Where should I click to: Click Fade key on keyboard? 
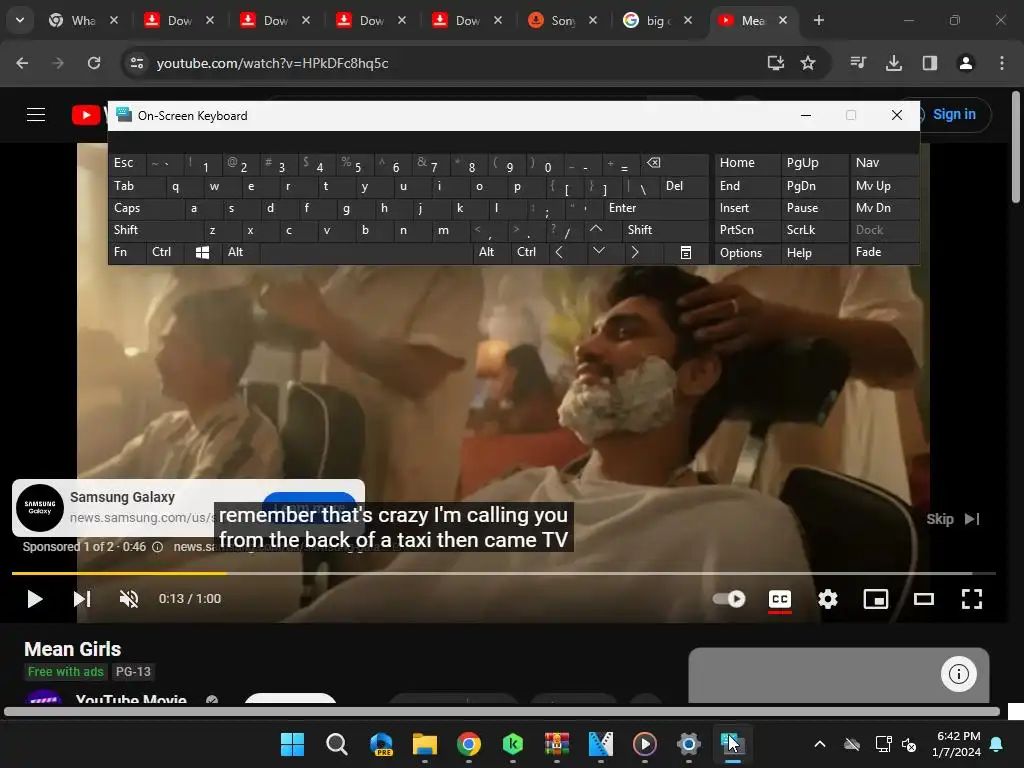(x=884, y=252)
